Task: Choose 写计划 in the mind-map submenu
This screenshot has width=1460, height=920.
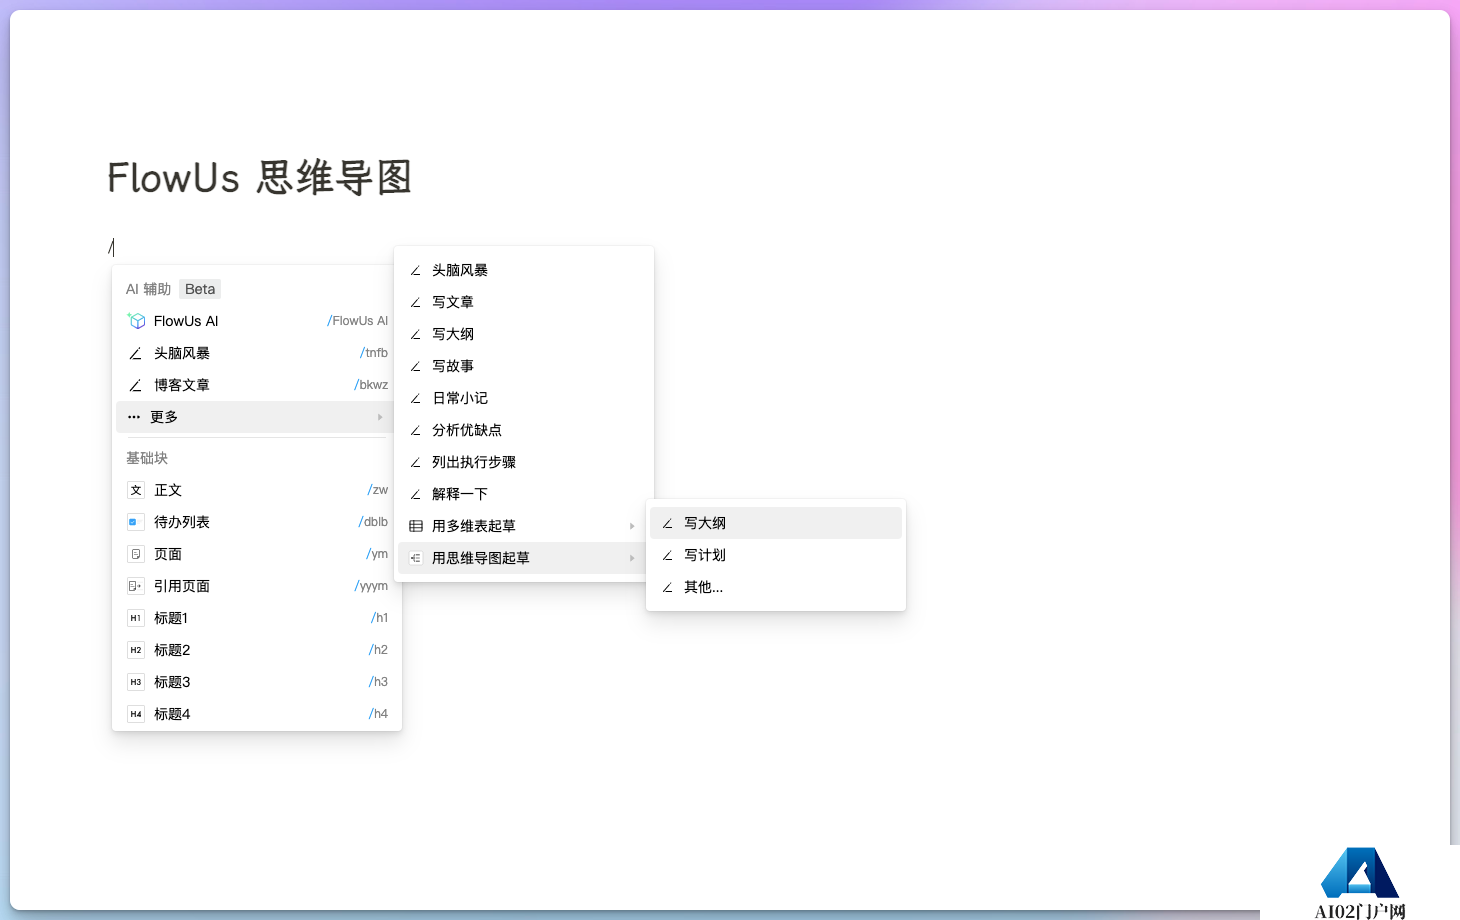Action: (x=776, y=555)
